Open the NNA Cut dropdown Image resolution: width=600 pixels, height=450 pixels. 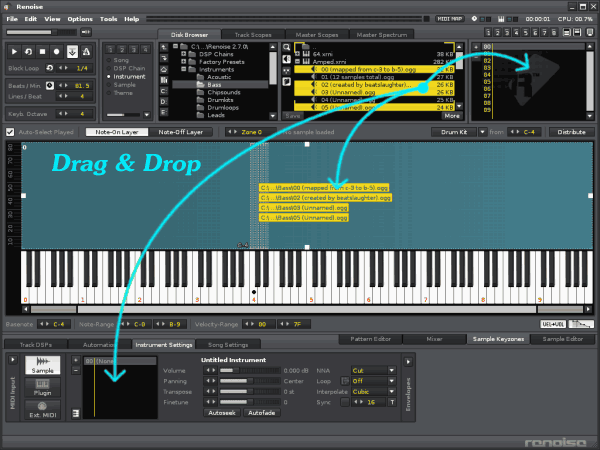click(373, 370)
